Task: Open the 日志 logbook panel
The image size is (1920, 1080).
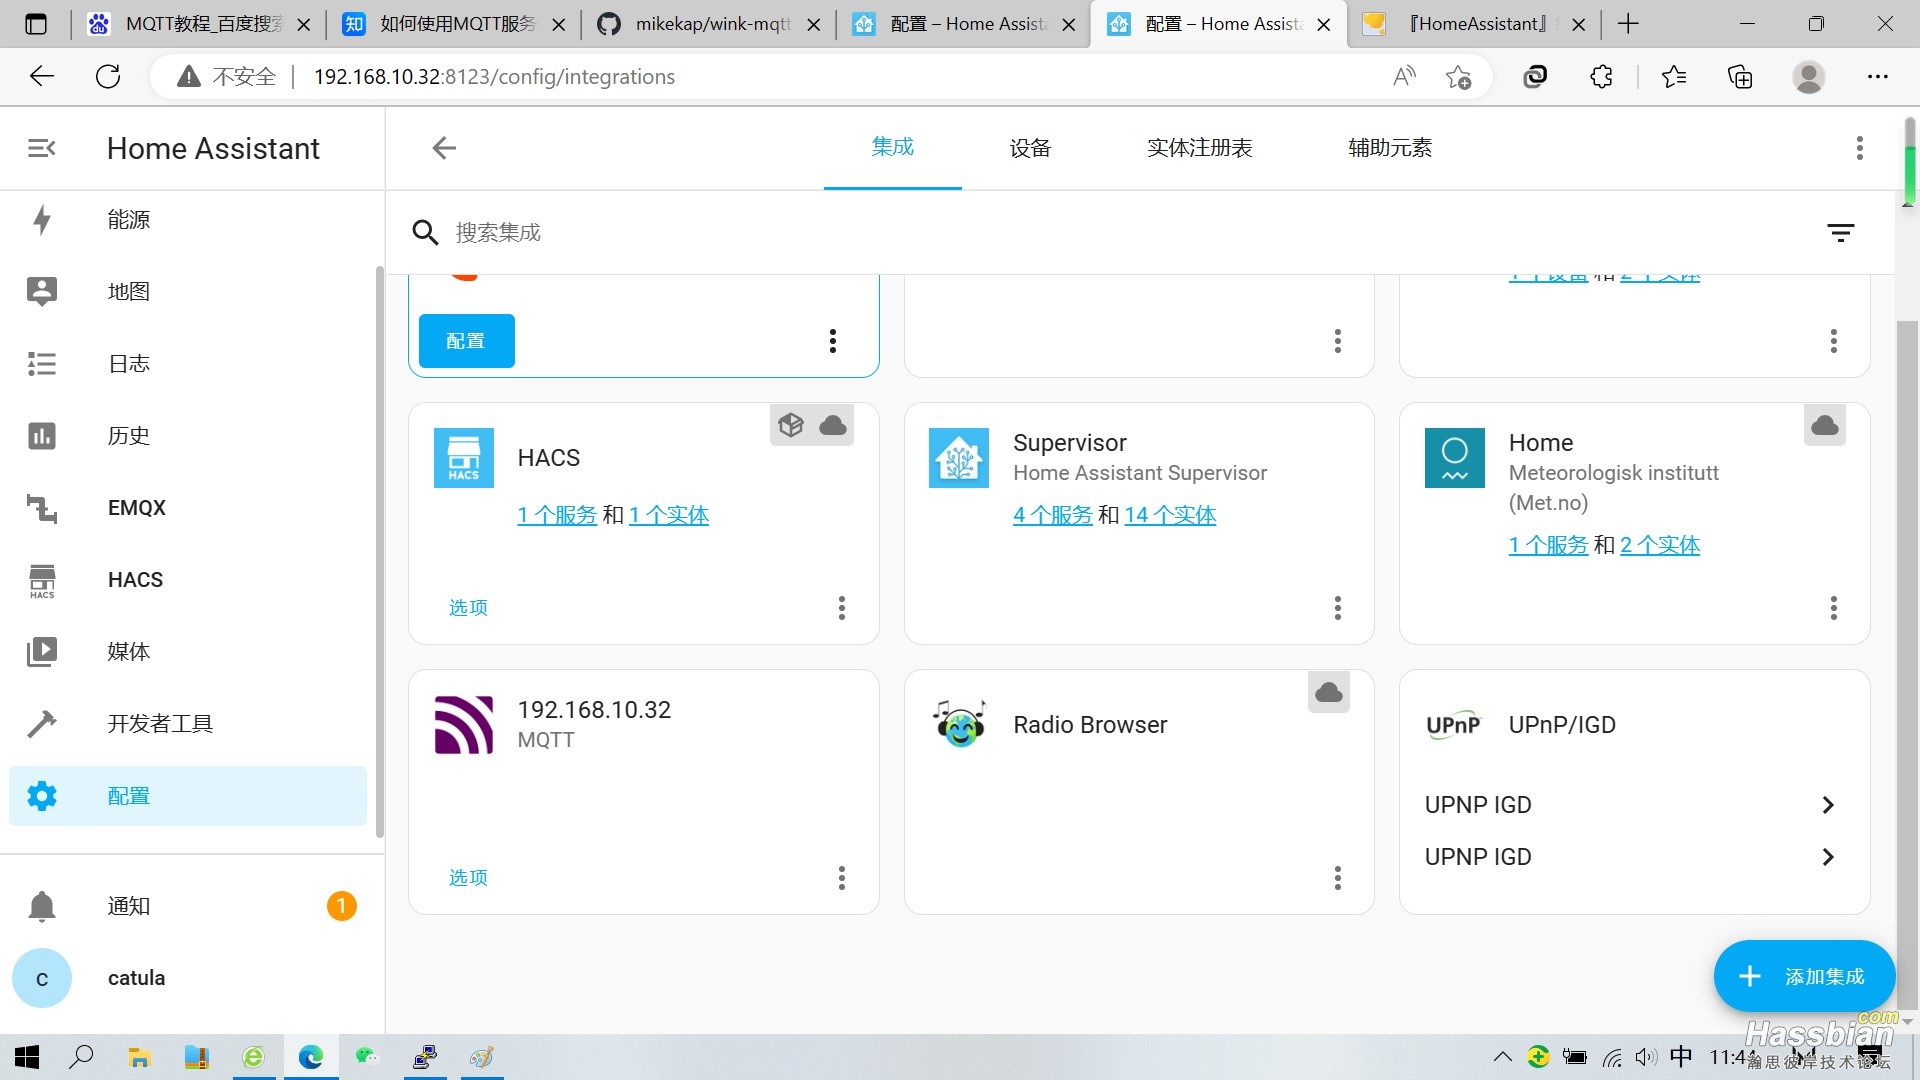Action: tap(188, 364)
